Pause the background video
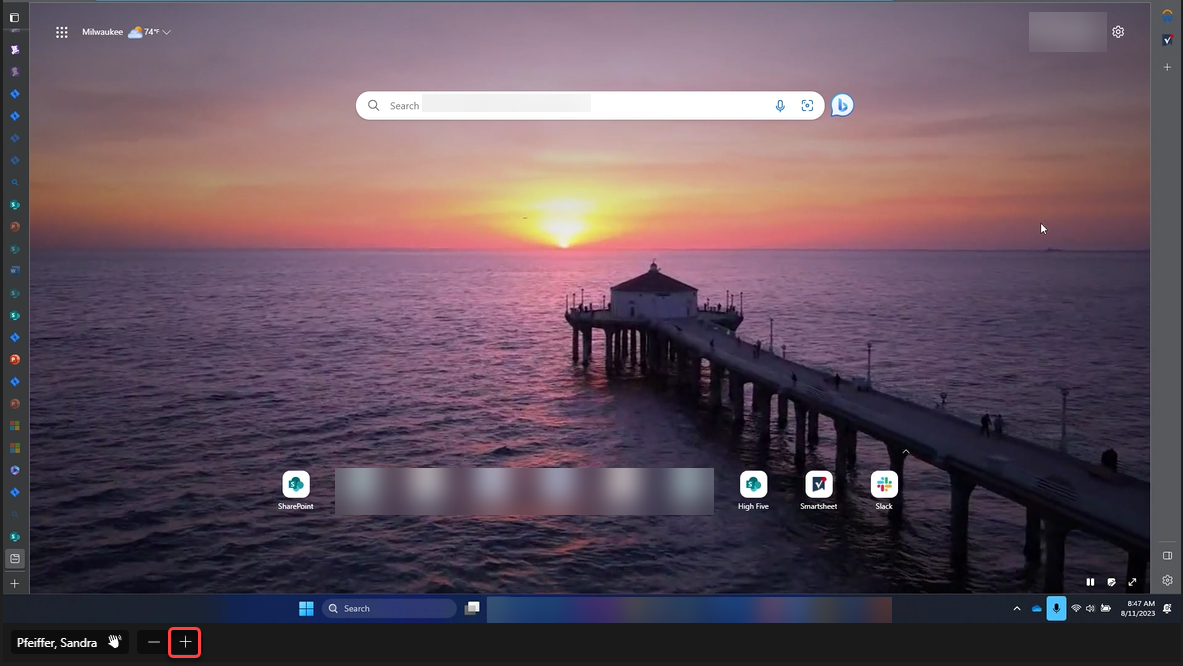The image size is (1183, 666). point(1090,582)
